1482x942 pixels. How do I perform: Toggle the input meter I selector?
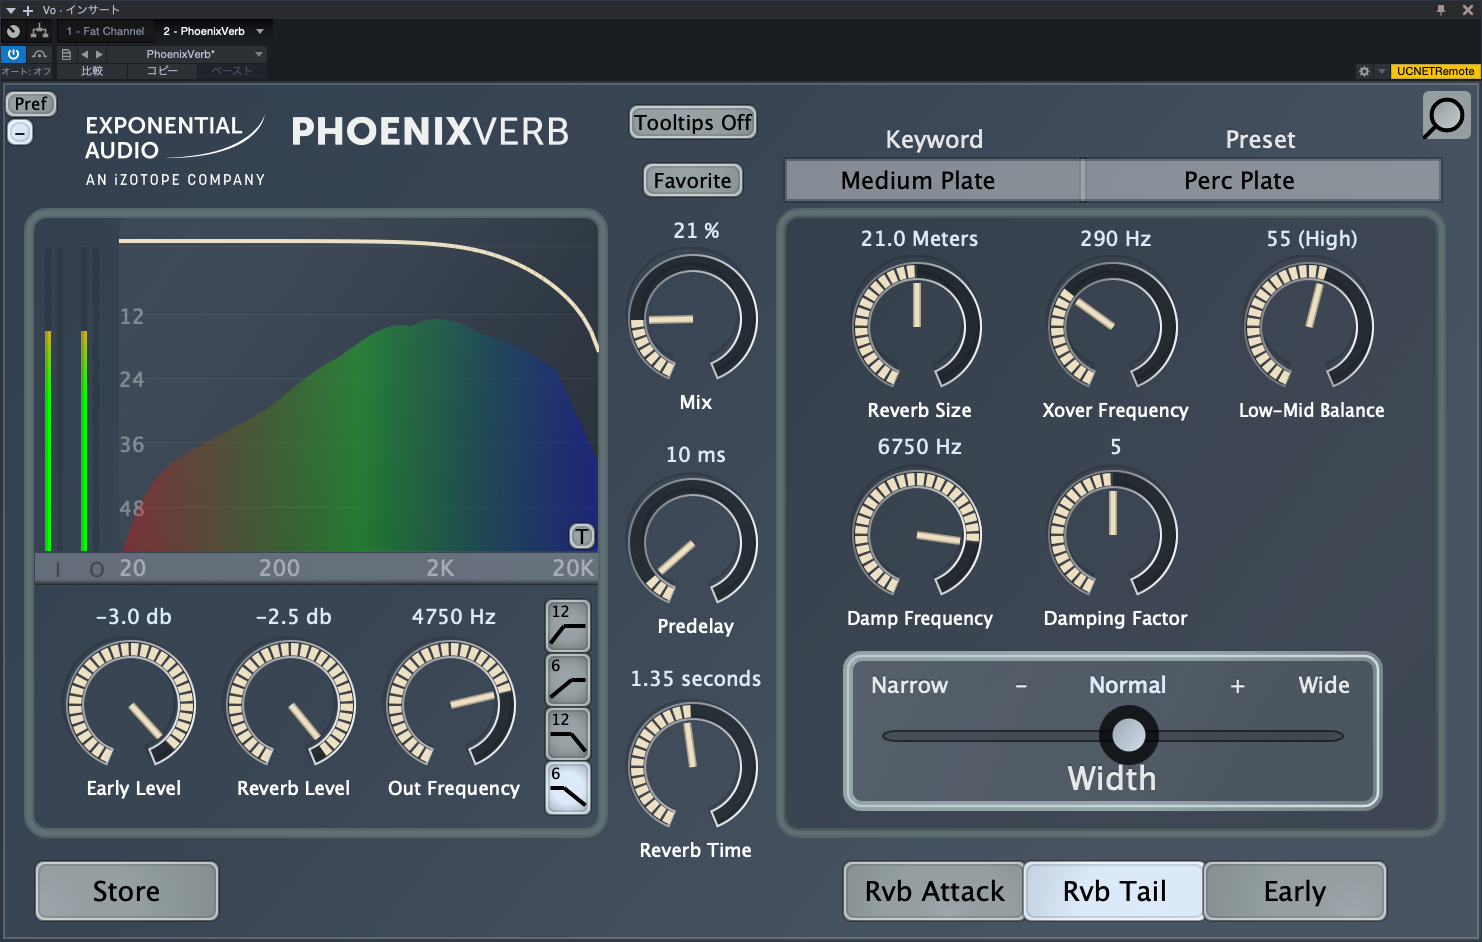[x=58, y=569]
